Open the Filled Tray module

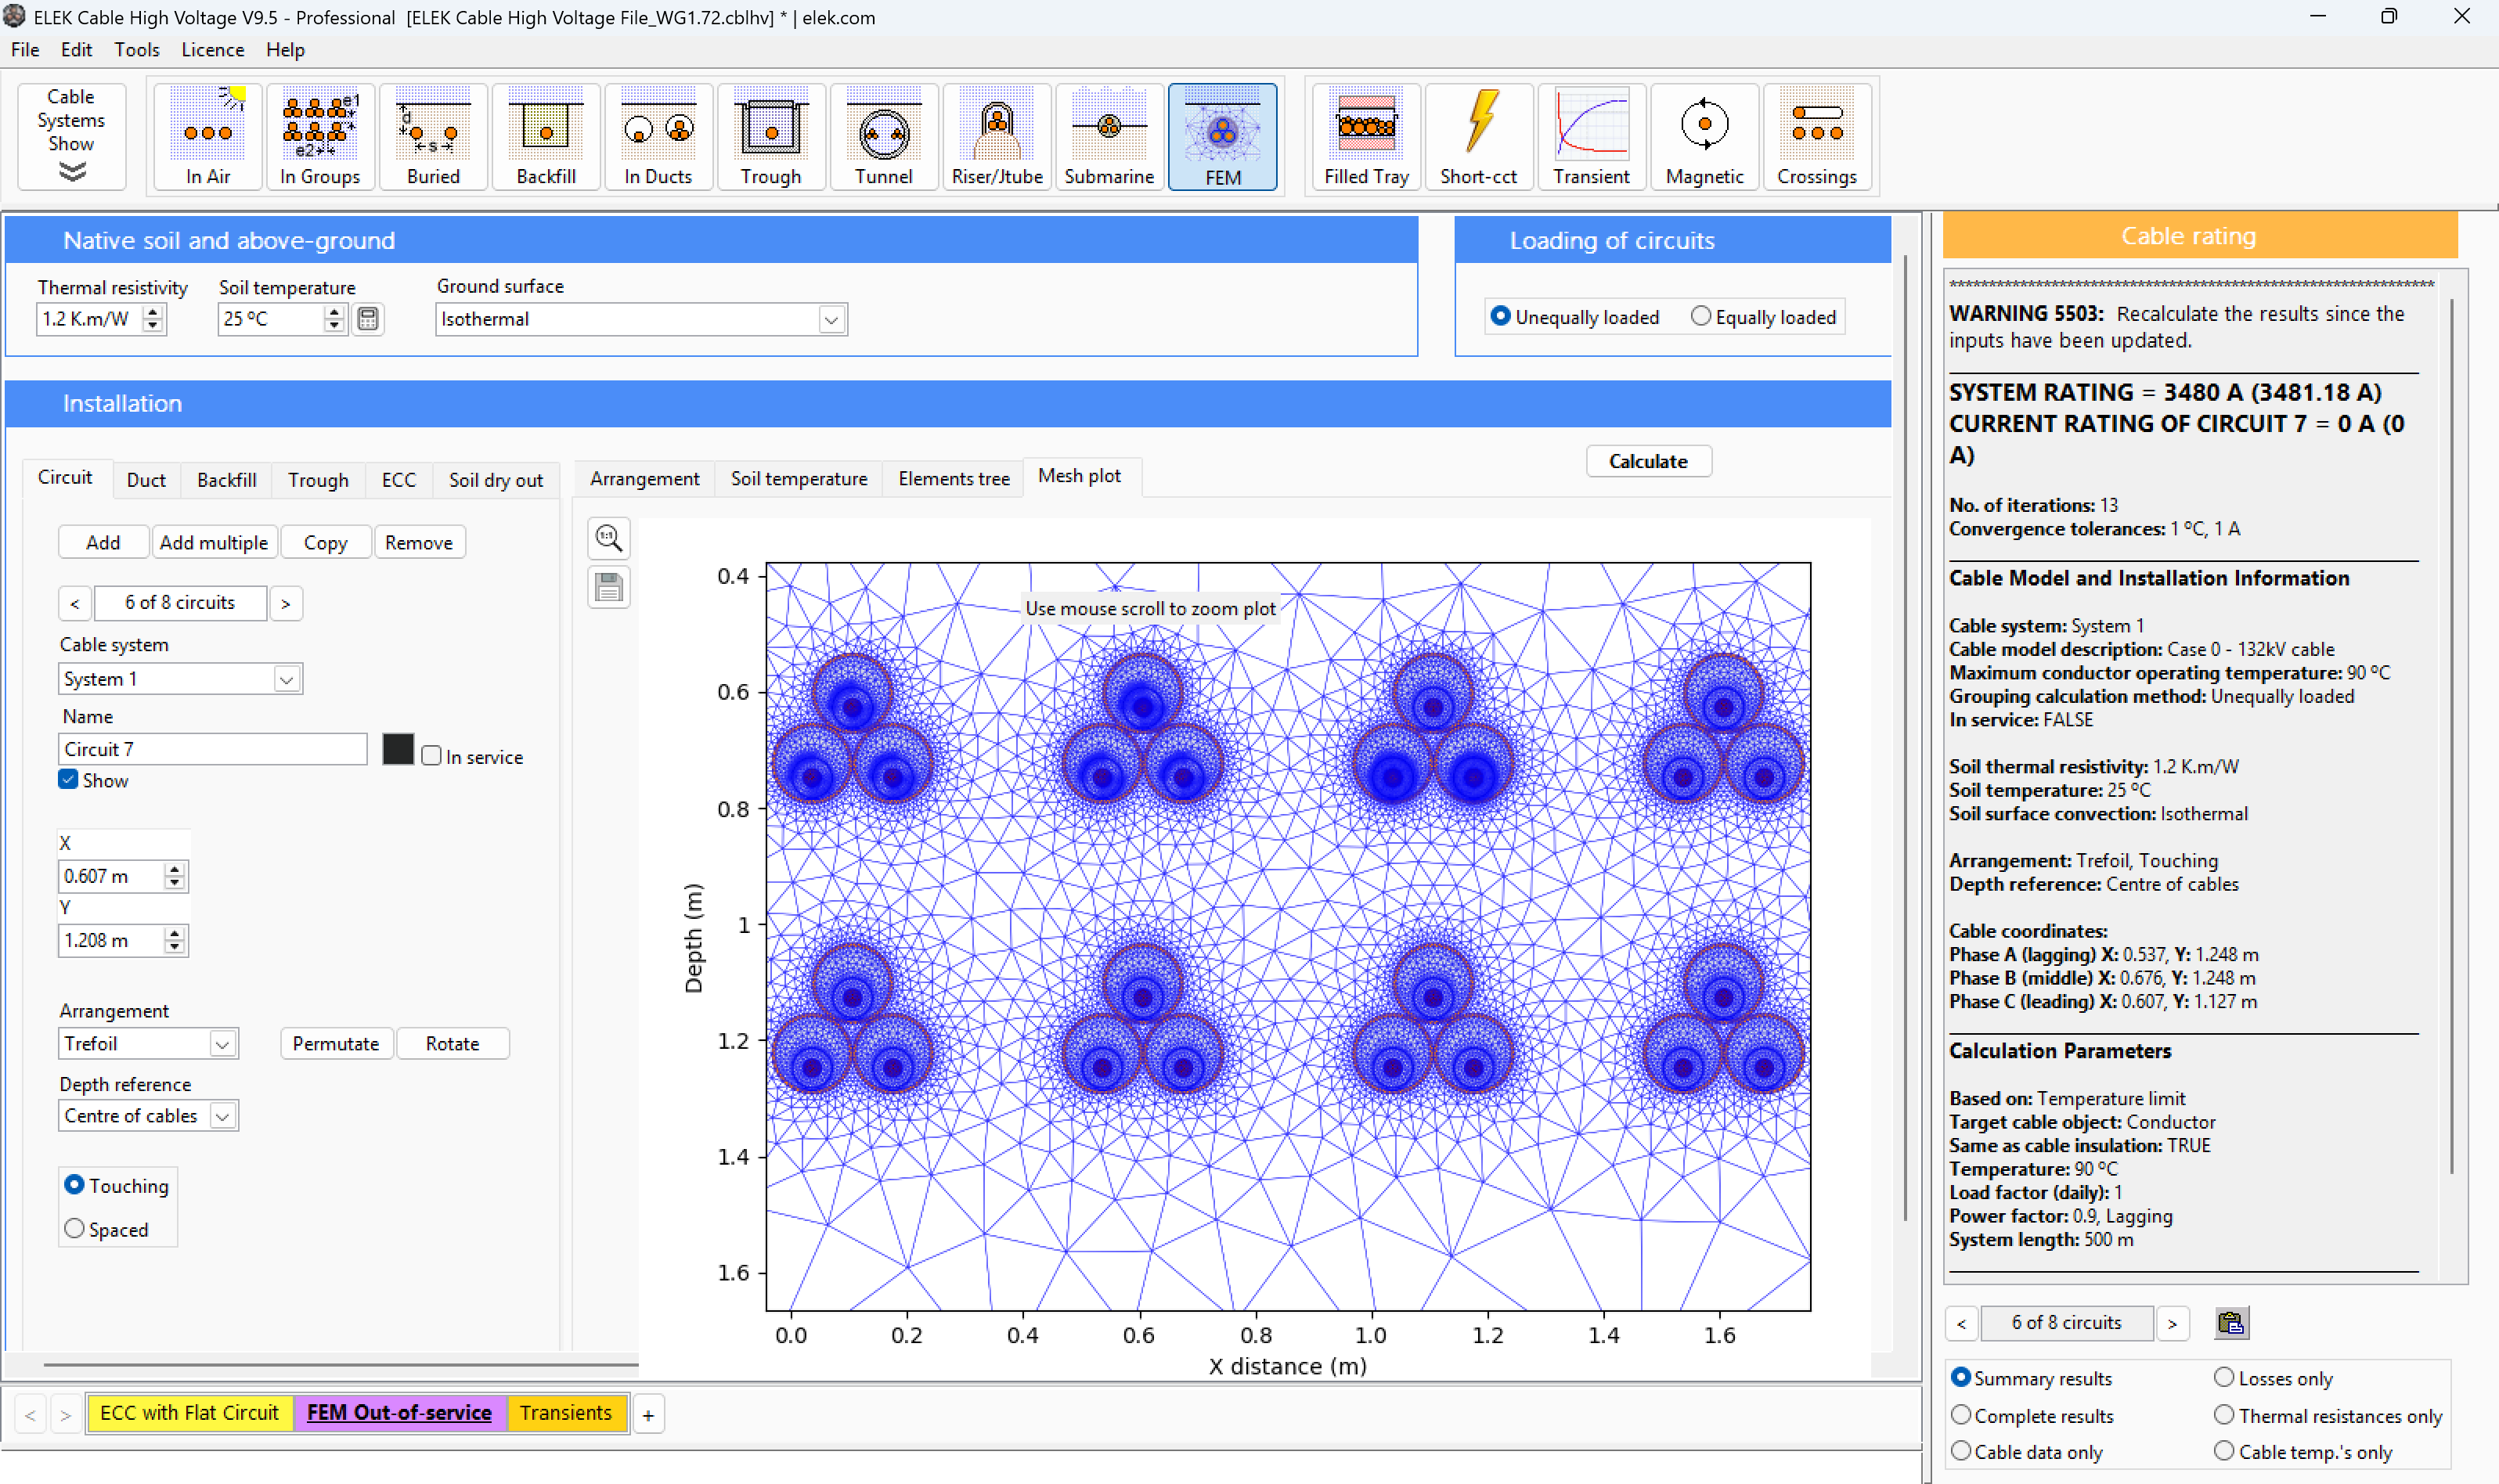click(1366, 136)
